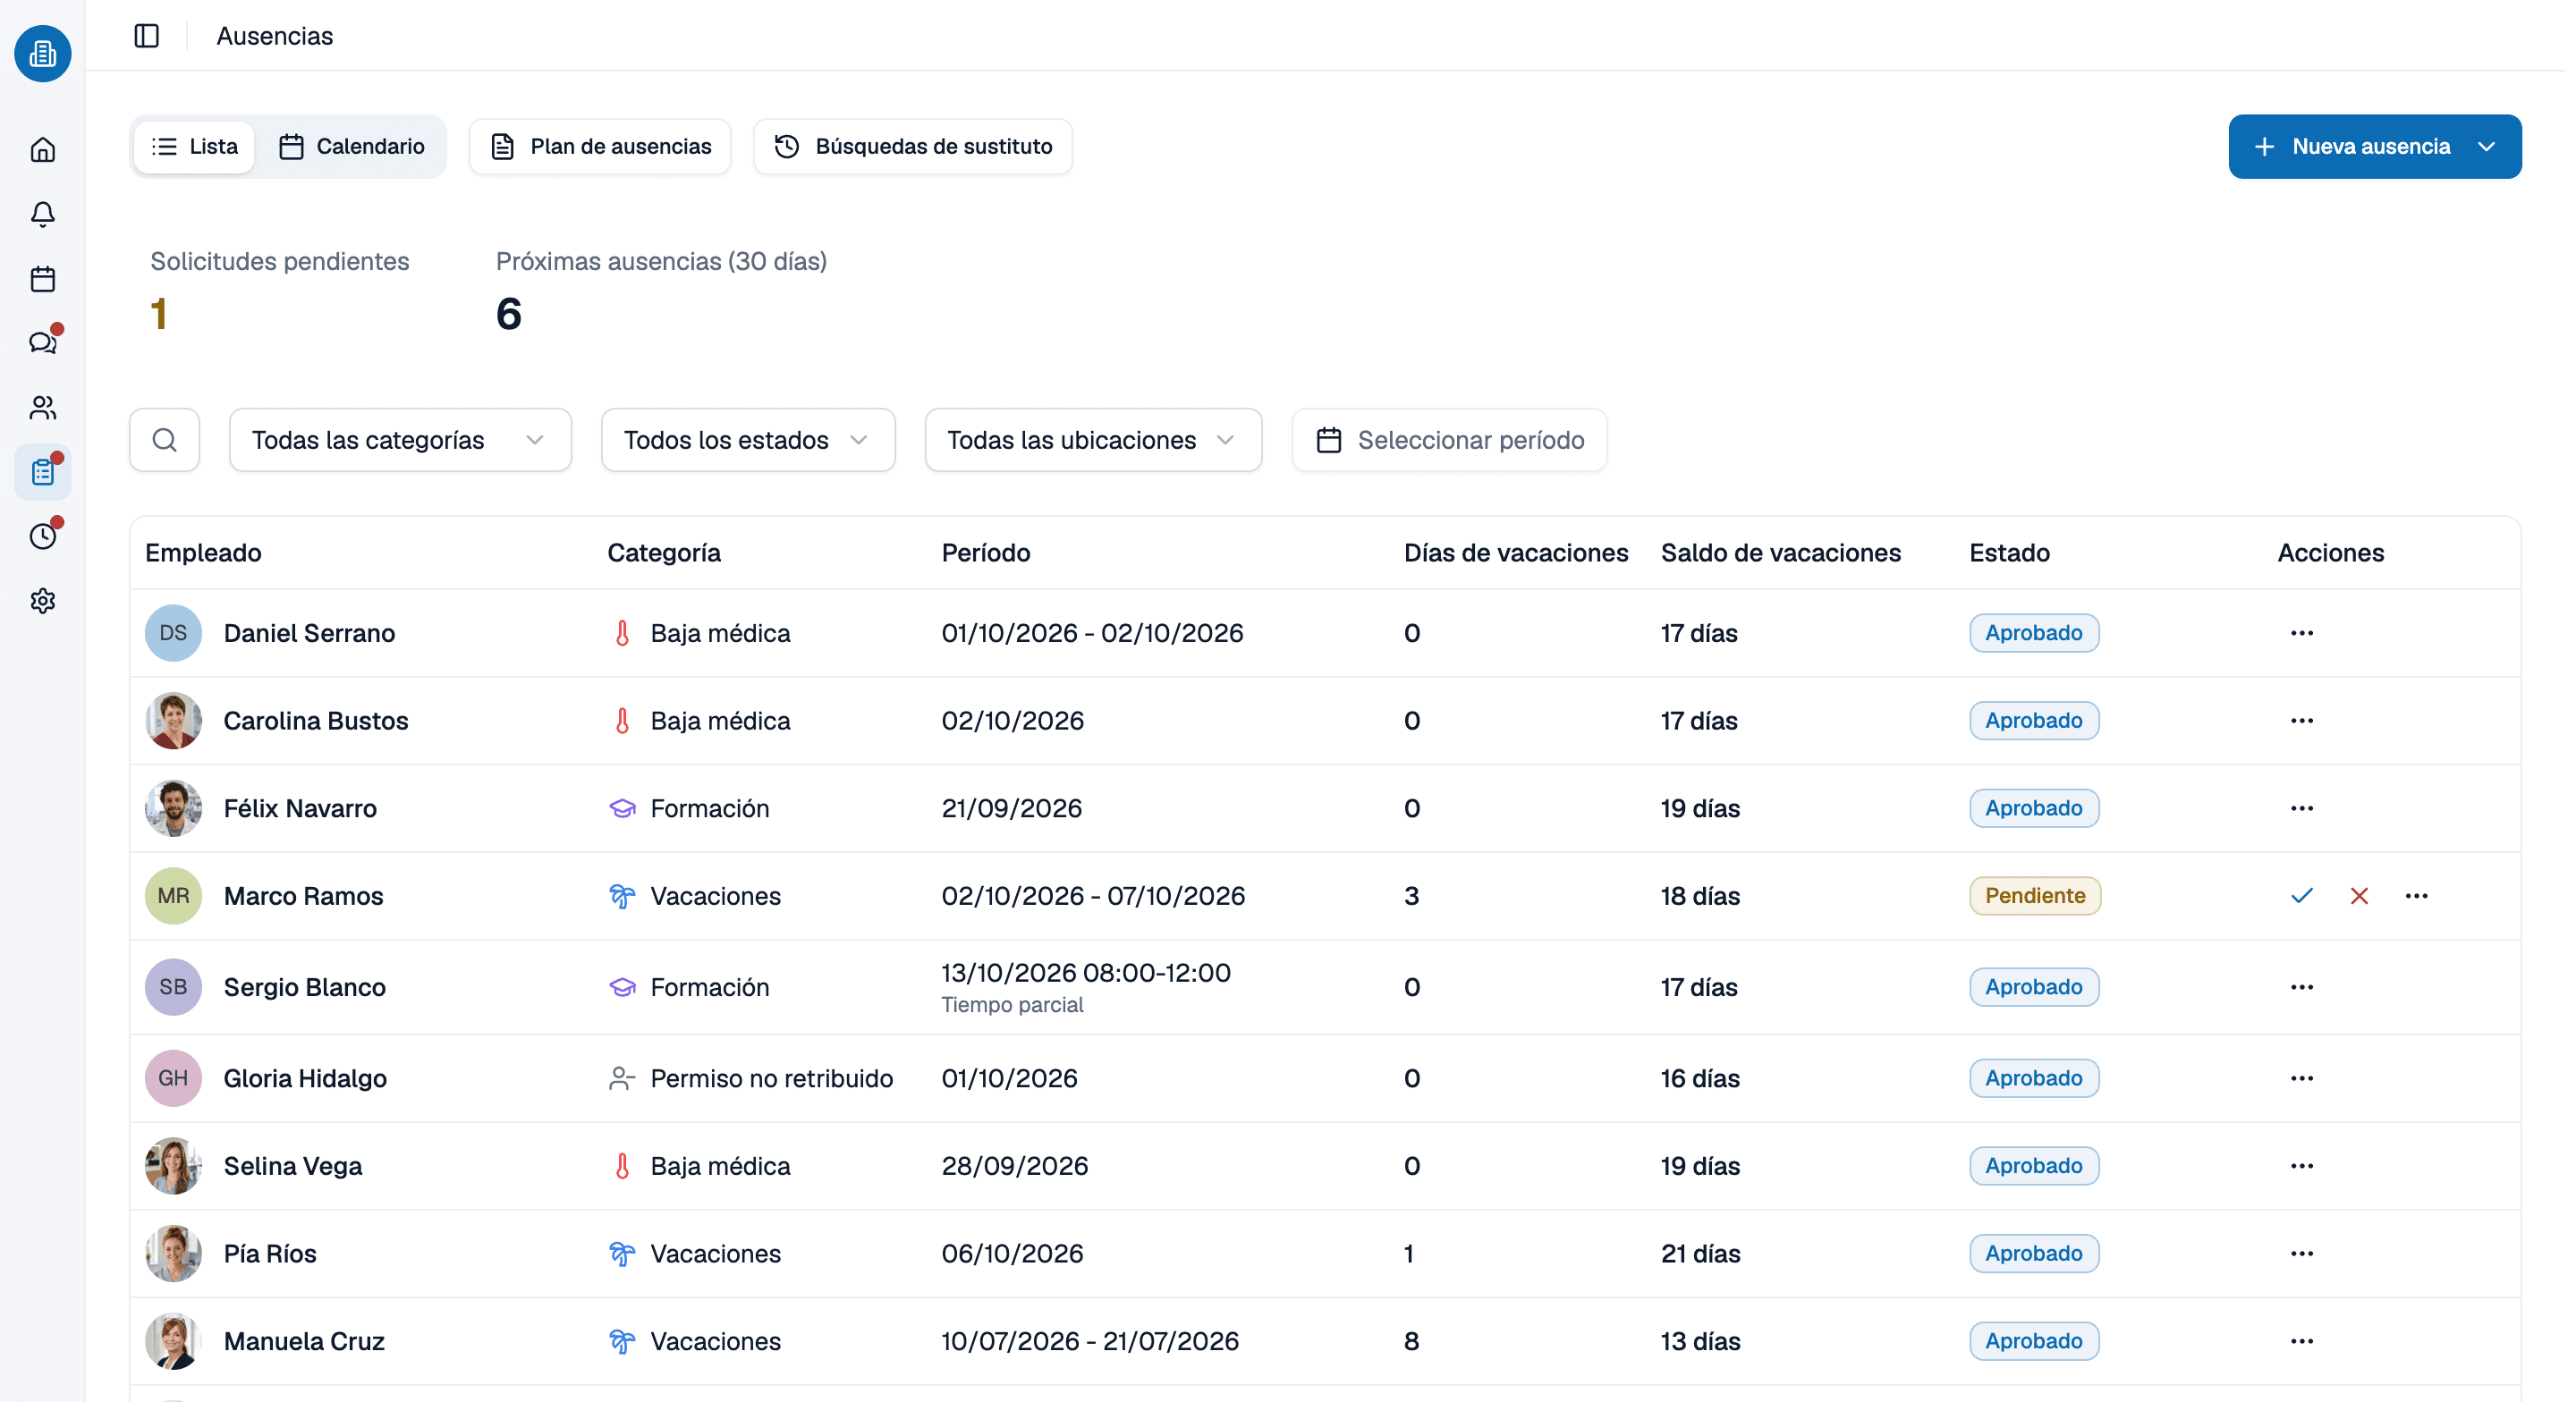Open the absences clipboard icon in sidebar
2576x1402 pixels.
coord(42,472)
